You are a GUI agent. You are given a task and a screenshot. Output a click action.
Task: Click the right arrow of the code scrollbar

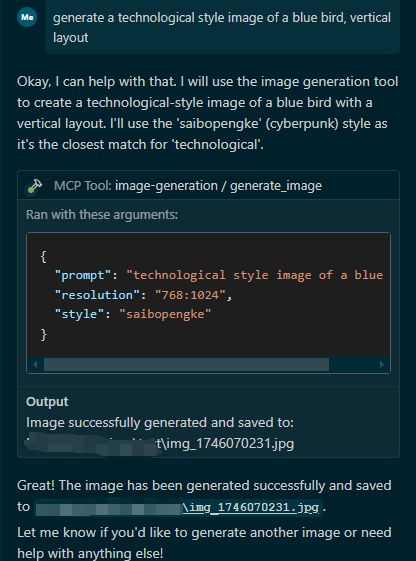[x=382, y=364]
